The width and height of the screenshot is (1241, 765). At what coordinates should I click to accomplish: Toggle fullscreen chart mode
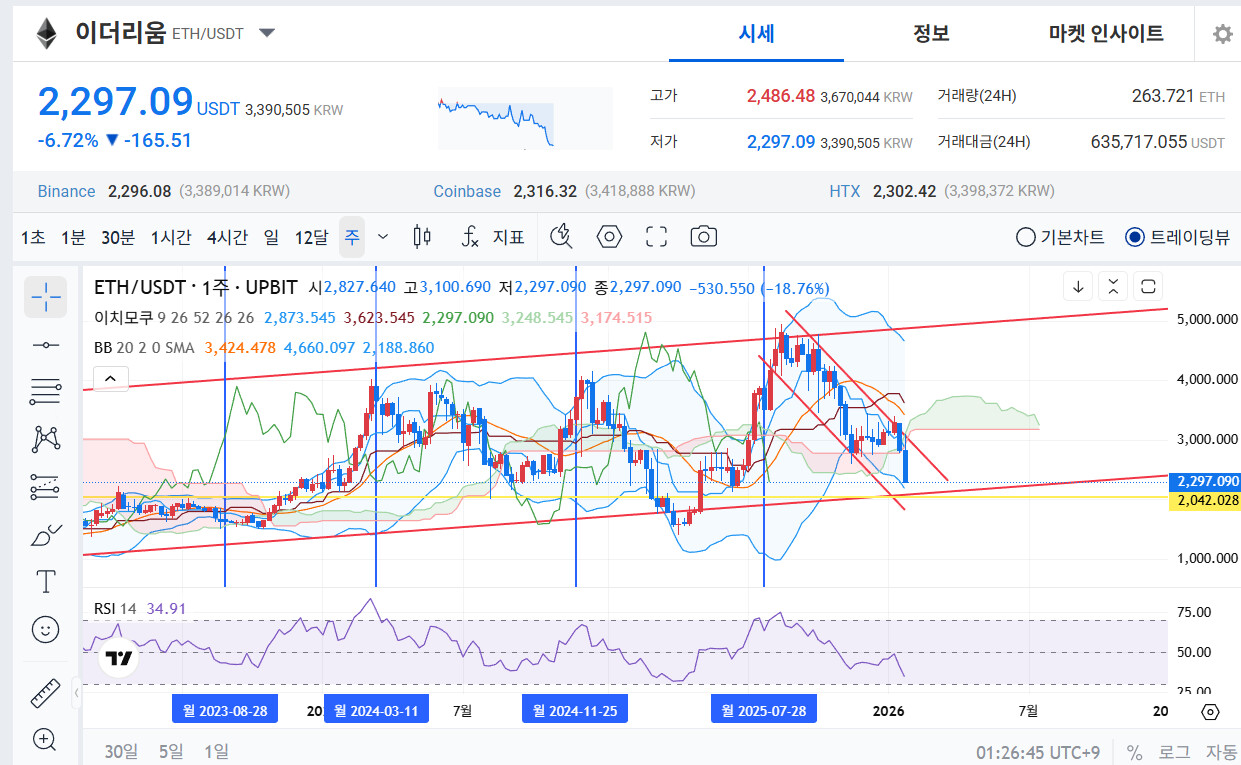coord(656,237)
